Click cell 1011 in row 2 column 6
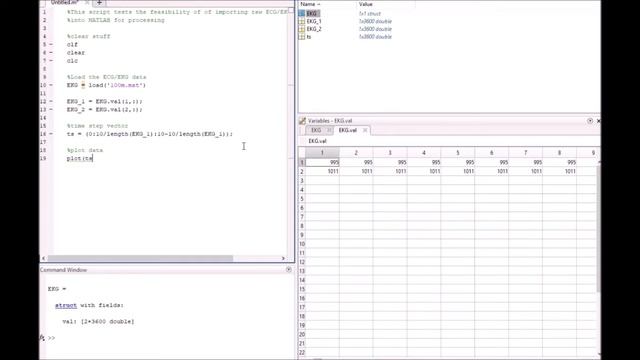Image resolution: width=640 pixels, height=360 pixels. pyautogui.click(x=491, y=171)
